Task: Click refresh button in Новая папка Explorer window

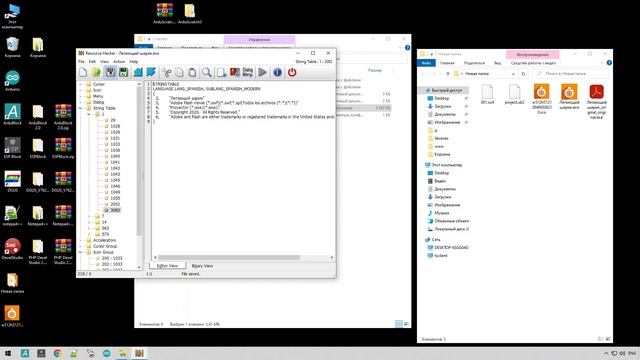Action: 523,73
